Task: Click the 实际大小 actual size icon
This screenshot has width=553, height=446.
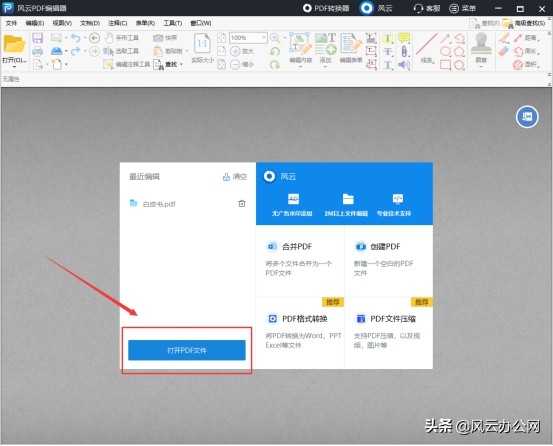Action: coord(202,48)
